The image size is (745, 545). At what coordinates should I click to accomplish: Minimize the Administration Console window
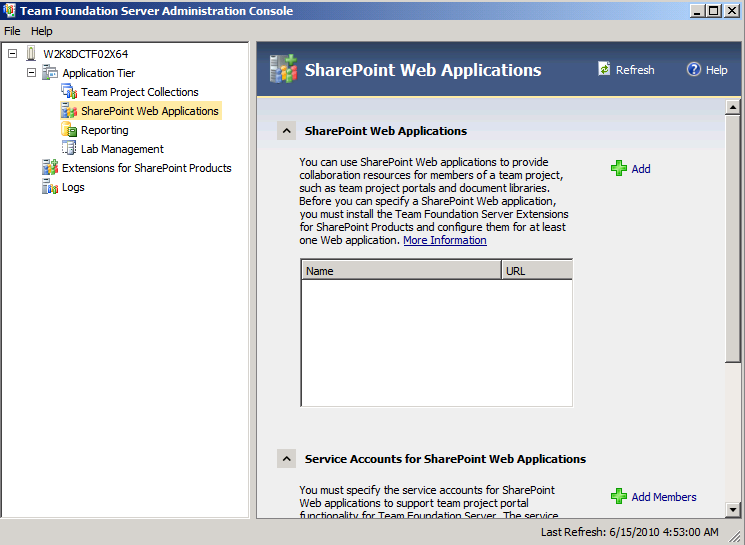pyautogui.click(x=697, y=10)
